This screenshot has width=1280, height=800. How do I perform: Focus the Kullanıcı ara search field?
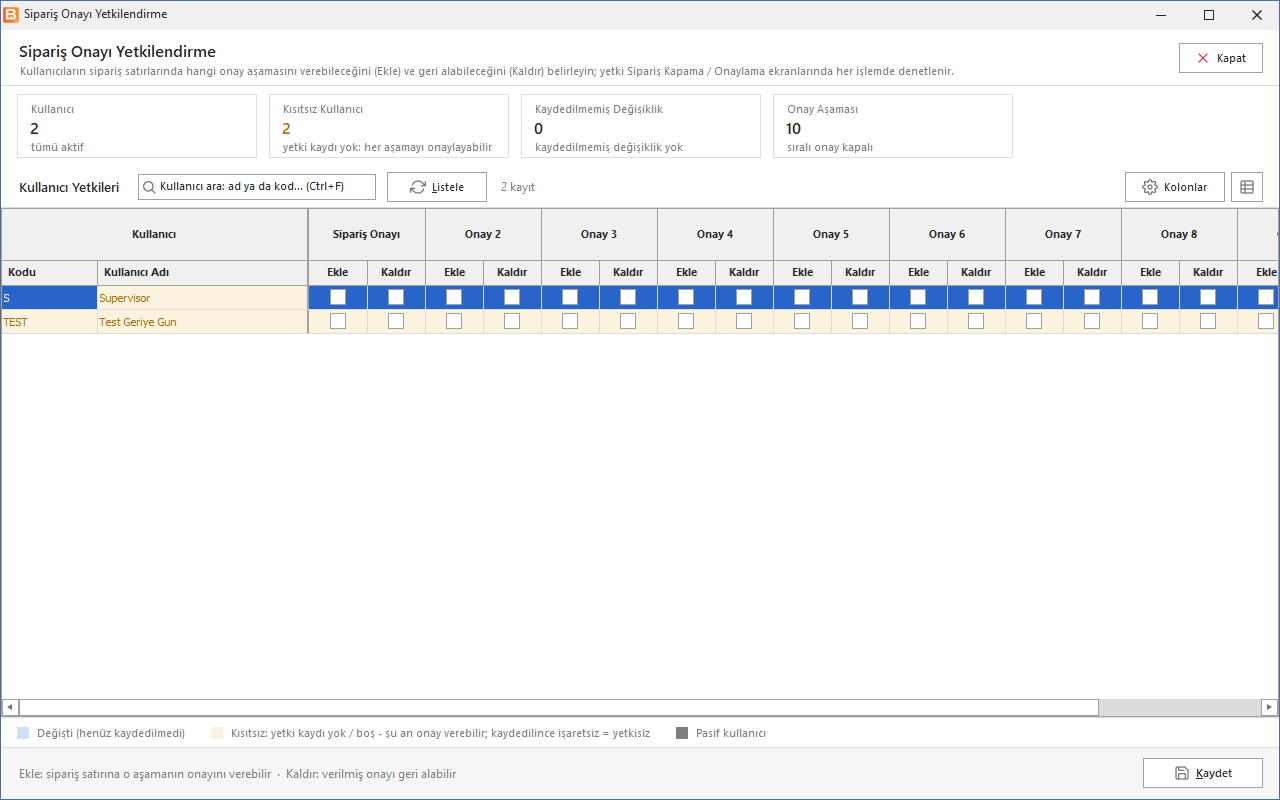pos(257,187)
